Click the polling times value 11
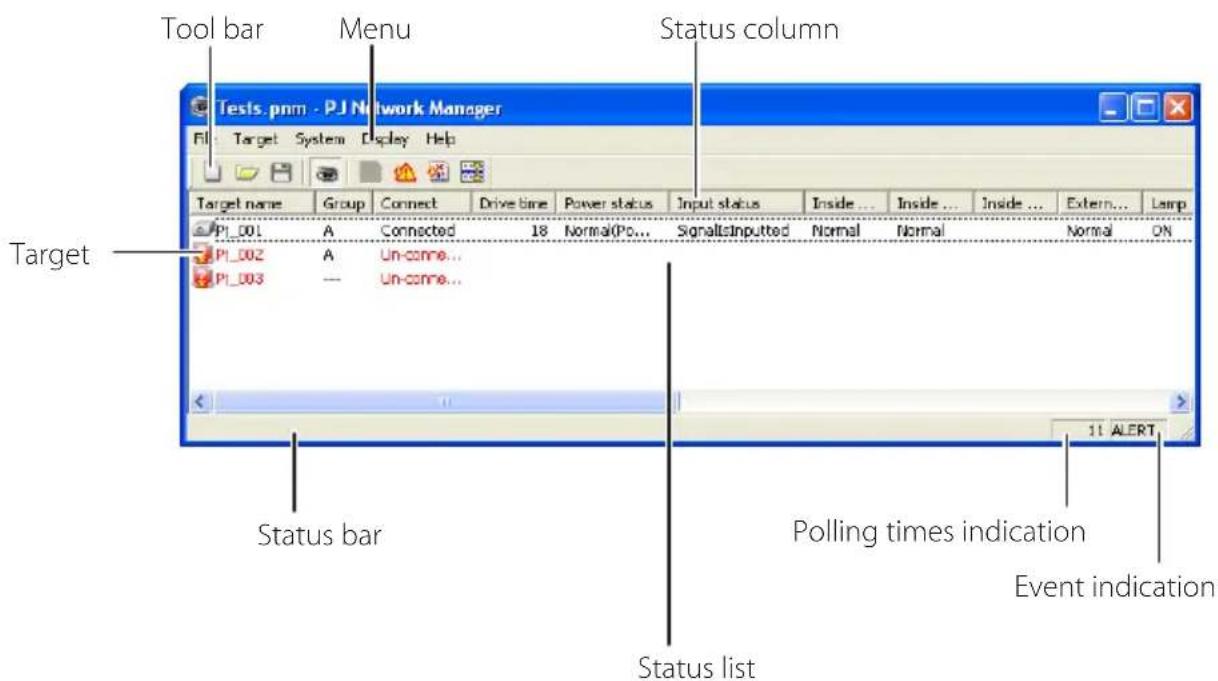This screenshot has width=1218, height=681. point(1095,430)
